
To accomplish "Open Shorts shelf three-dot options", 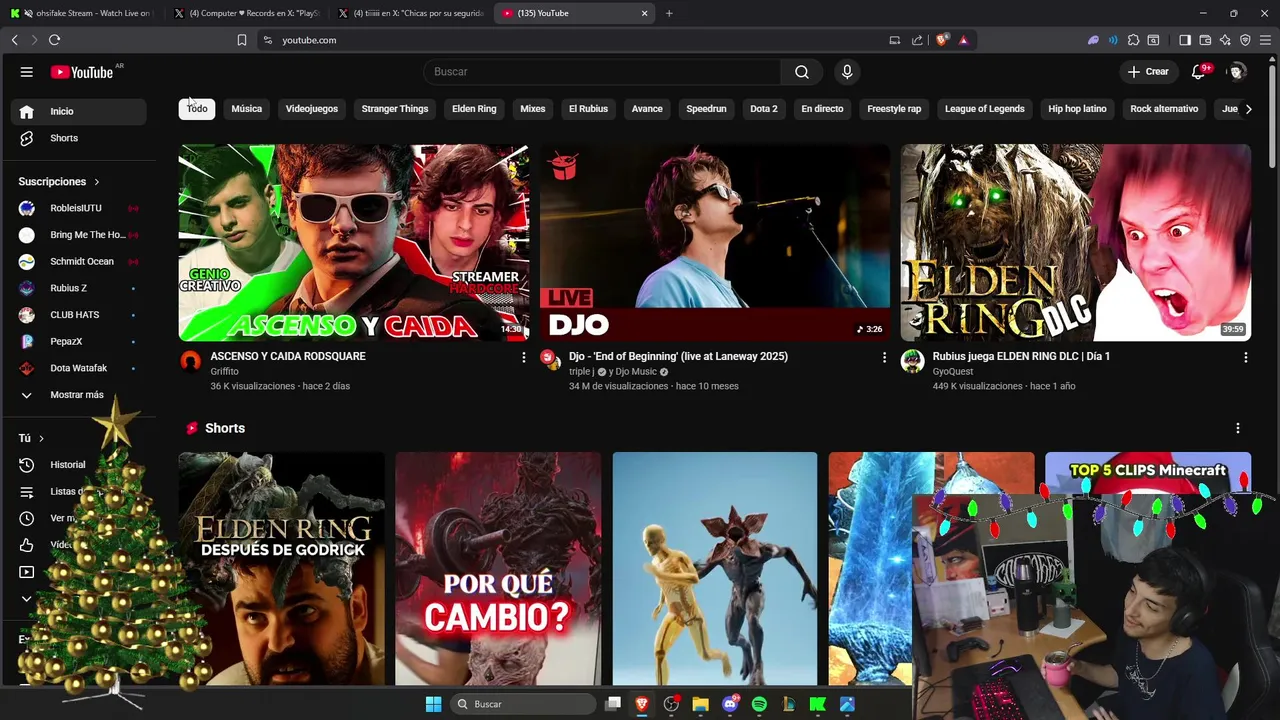I will pos(1237,428).
